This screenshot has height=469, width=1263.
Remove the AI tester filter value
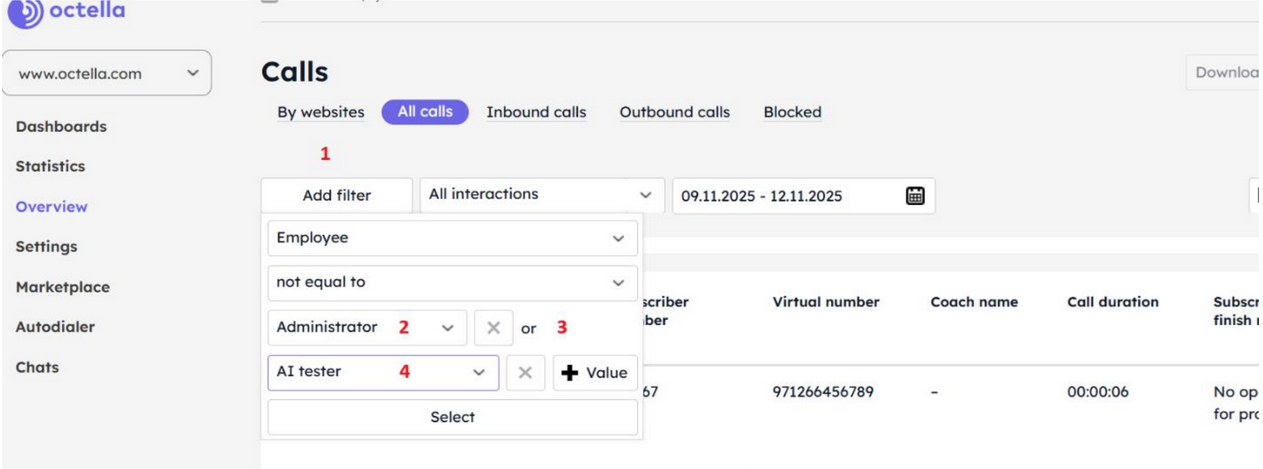[525, 373]
